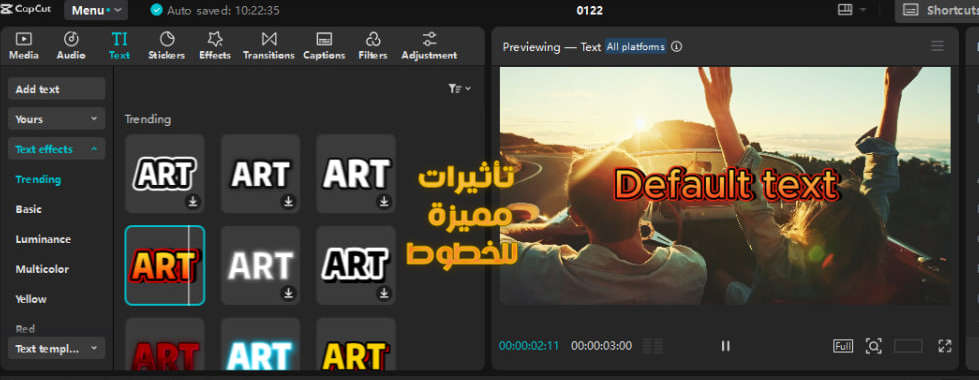The height and width of the screenshot is (380, 979).
Task: Choose the Multicolor category
Action: click(x=42, y=269)
